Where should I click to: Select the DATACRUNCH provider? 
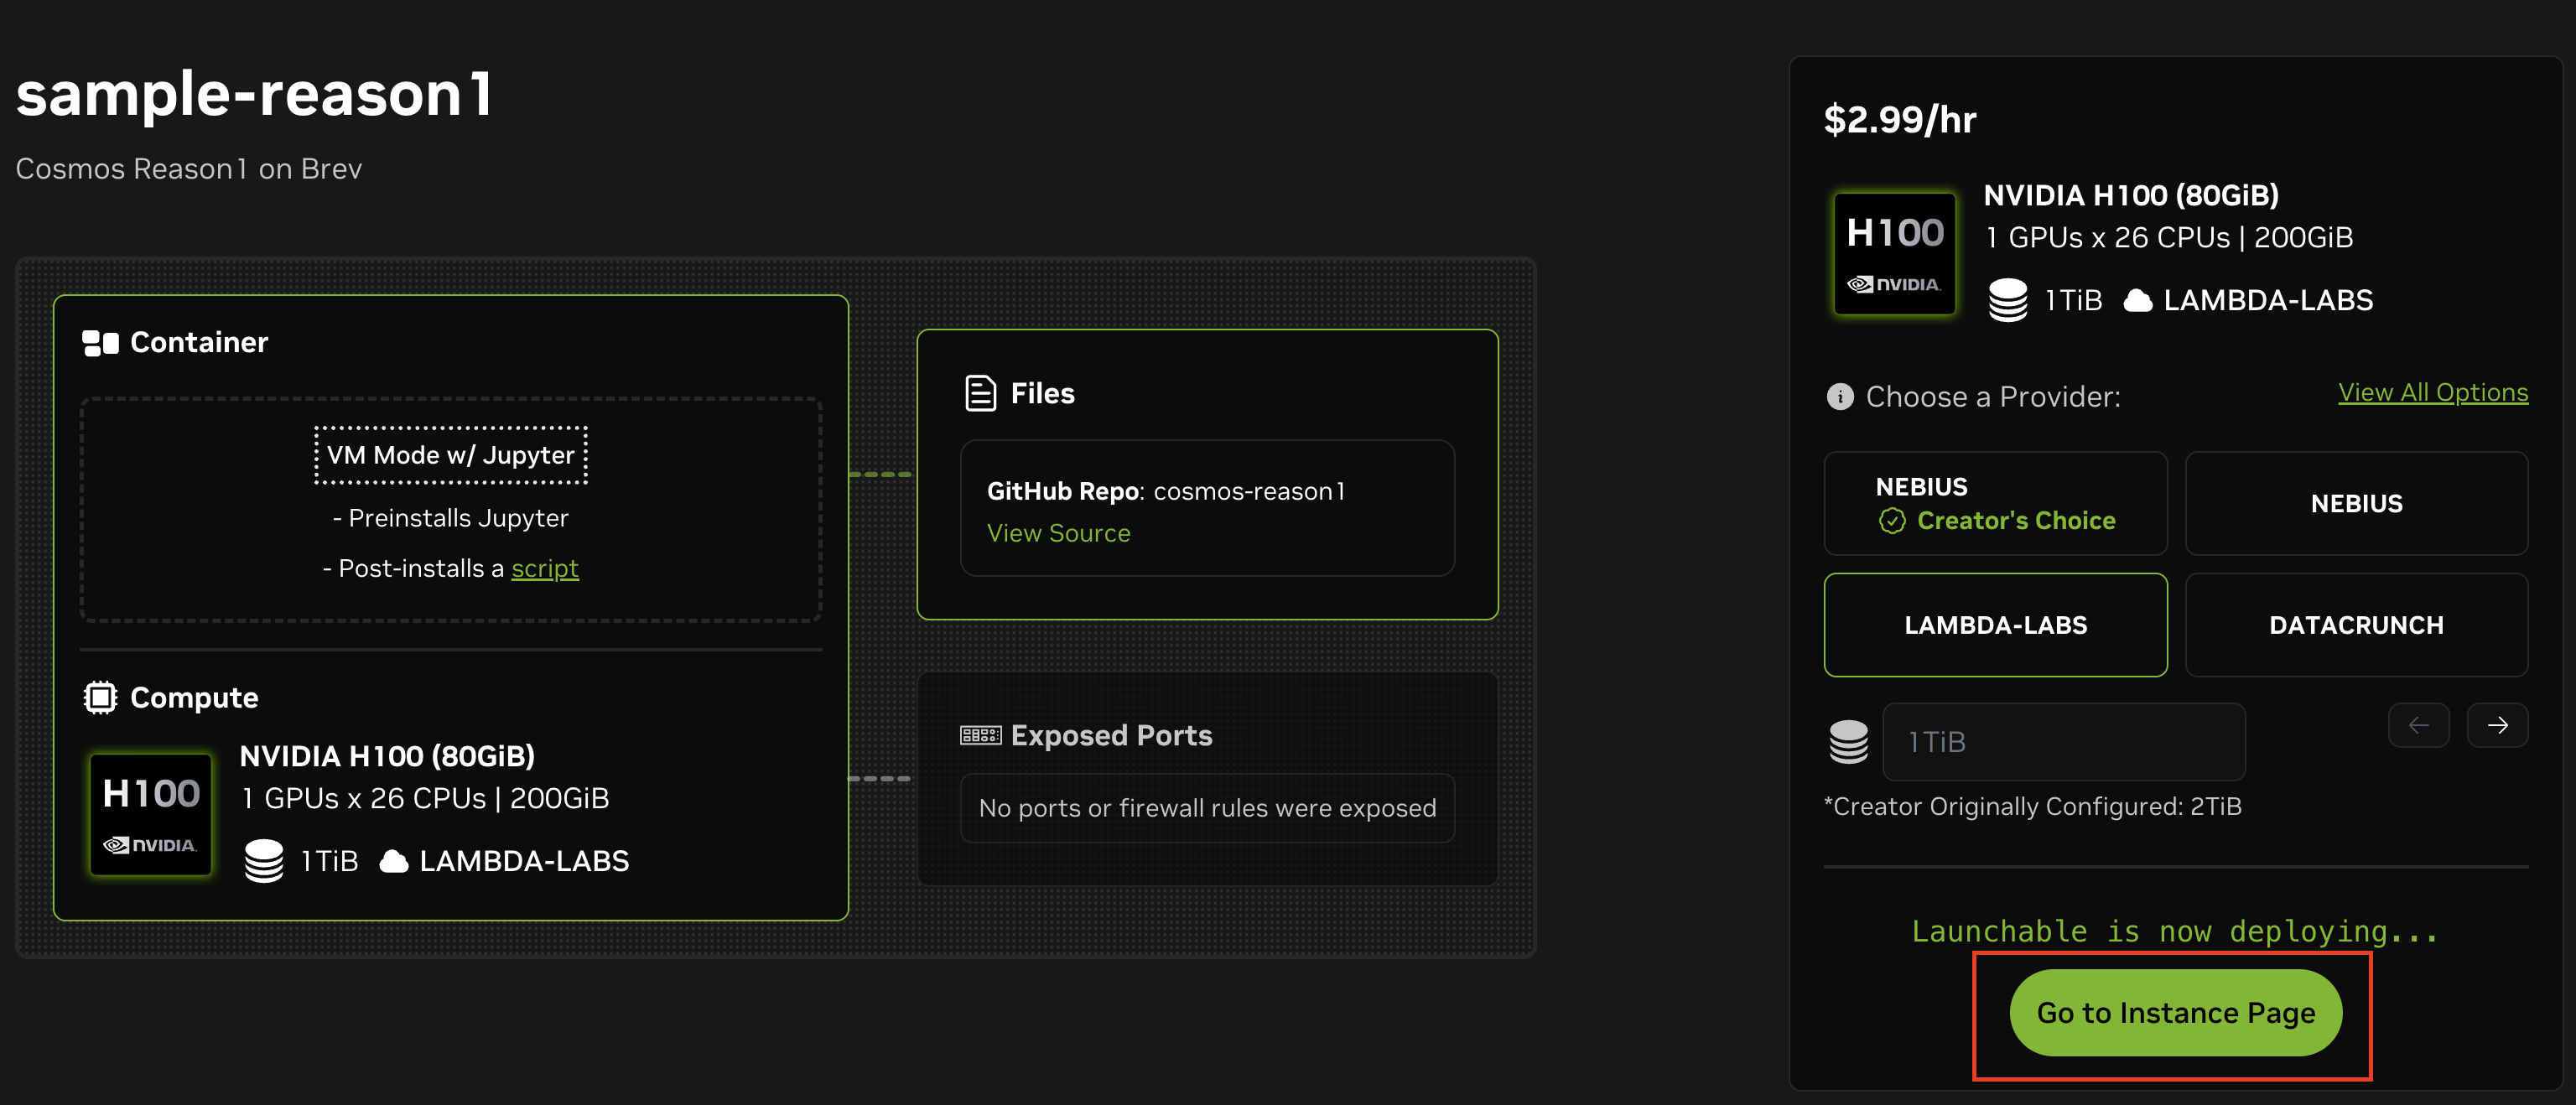[2356, 625]
